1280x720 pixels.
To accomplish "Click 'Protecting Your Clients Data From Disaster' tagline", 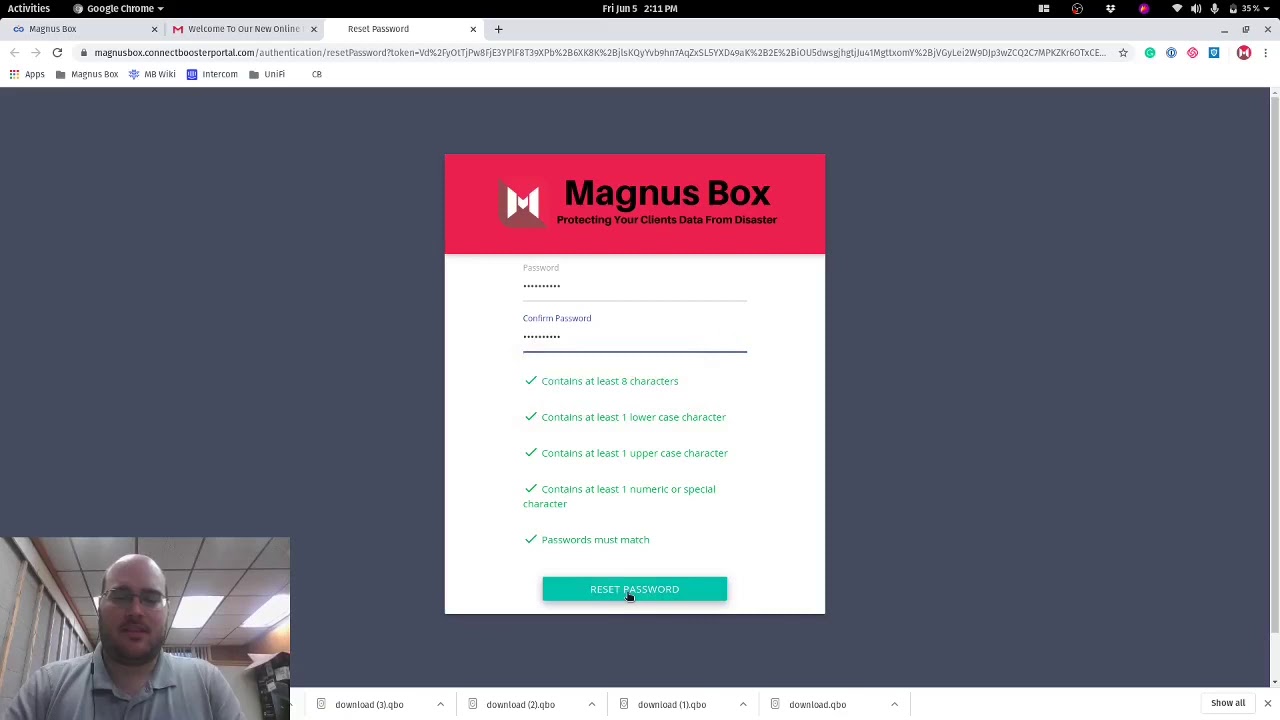I will (667, 220).
